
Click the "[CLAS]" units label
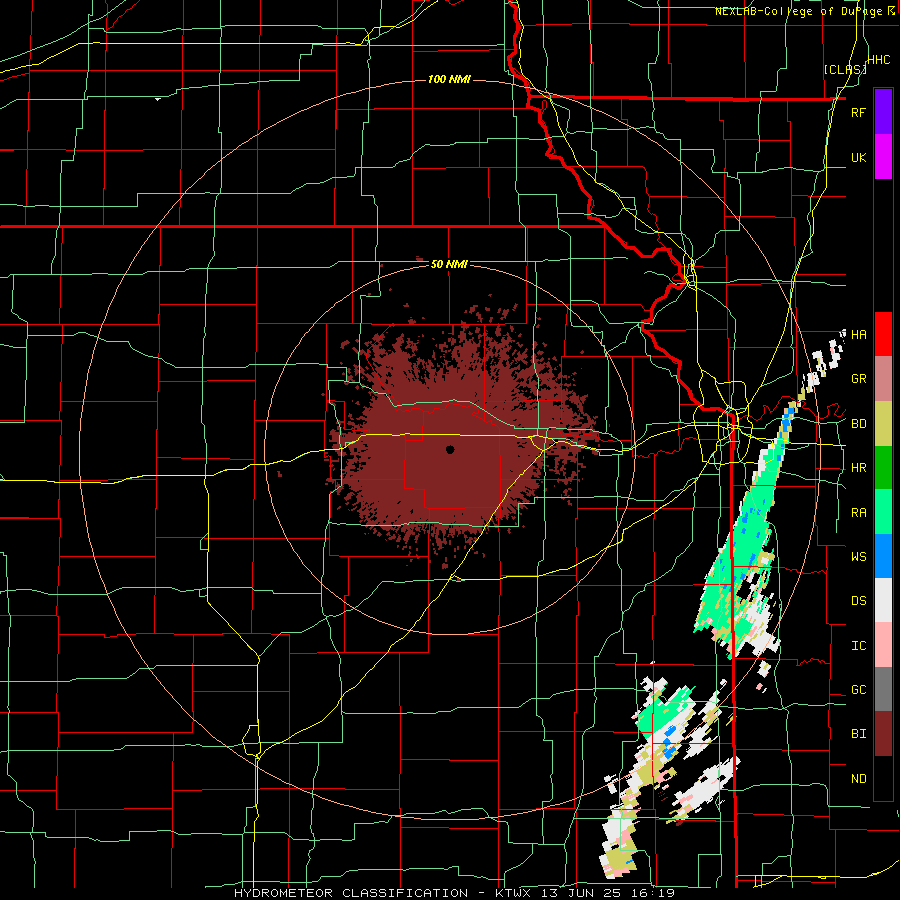[x=845, y=69]
